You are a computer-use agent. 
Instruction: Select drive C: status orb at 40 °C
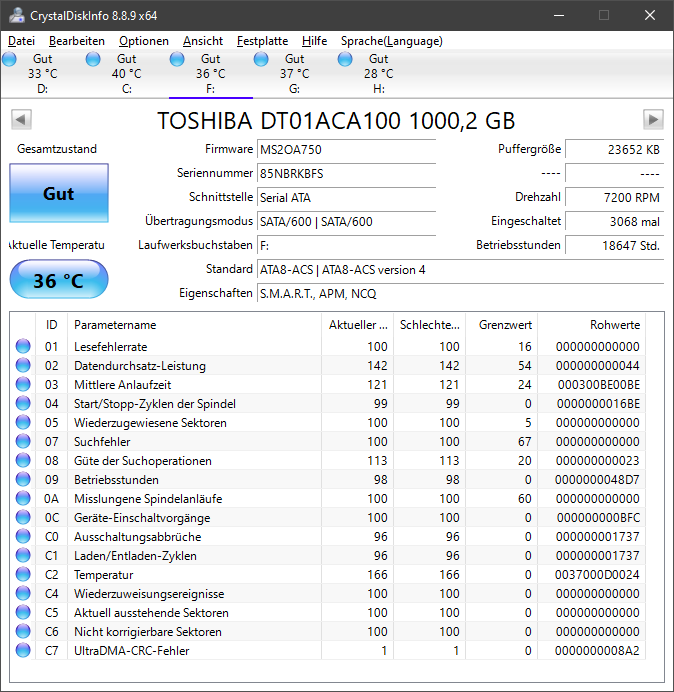coord(93,59)
